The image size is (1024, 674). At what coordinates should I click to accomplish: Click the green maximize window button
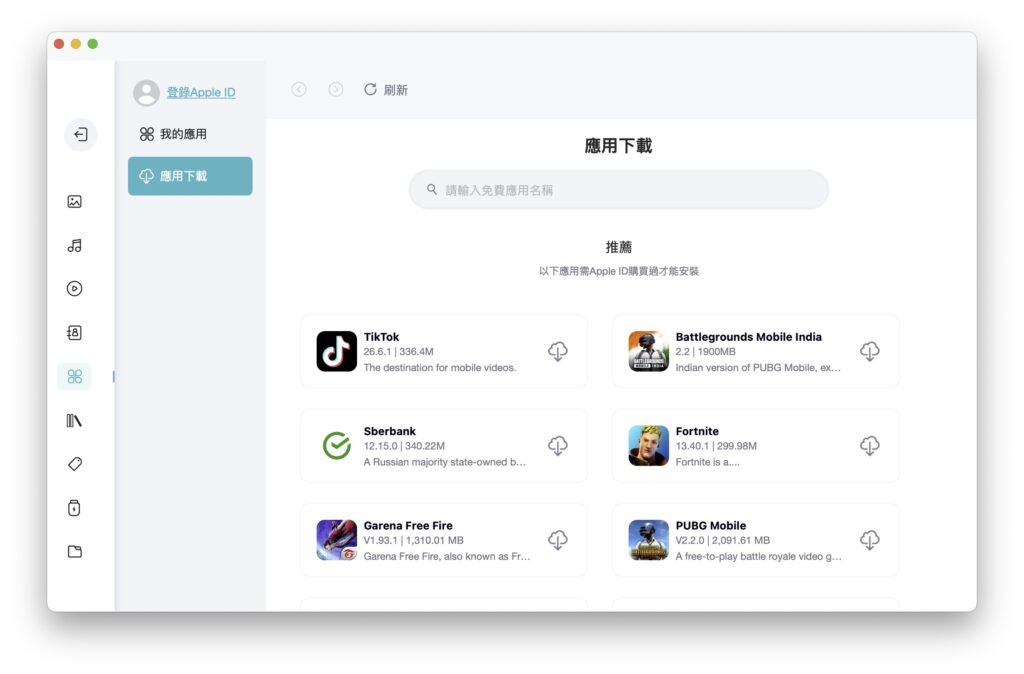pyautogui.click(x=93, y=44)
